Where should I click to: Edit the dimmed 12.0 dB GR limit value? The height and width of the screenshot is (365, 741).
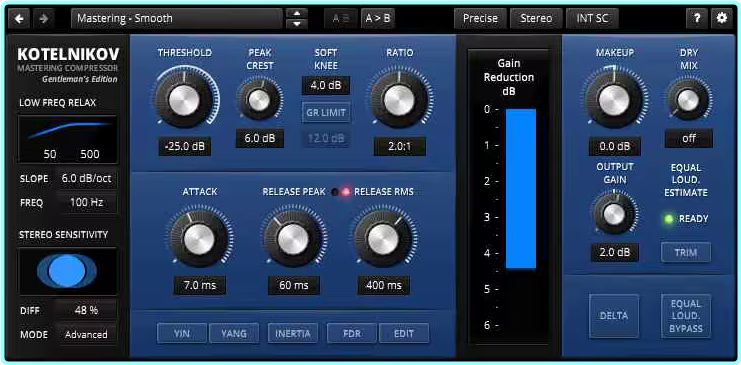point(326,138)
